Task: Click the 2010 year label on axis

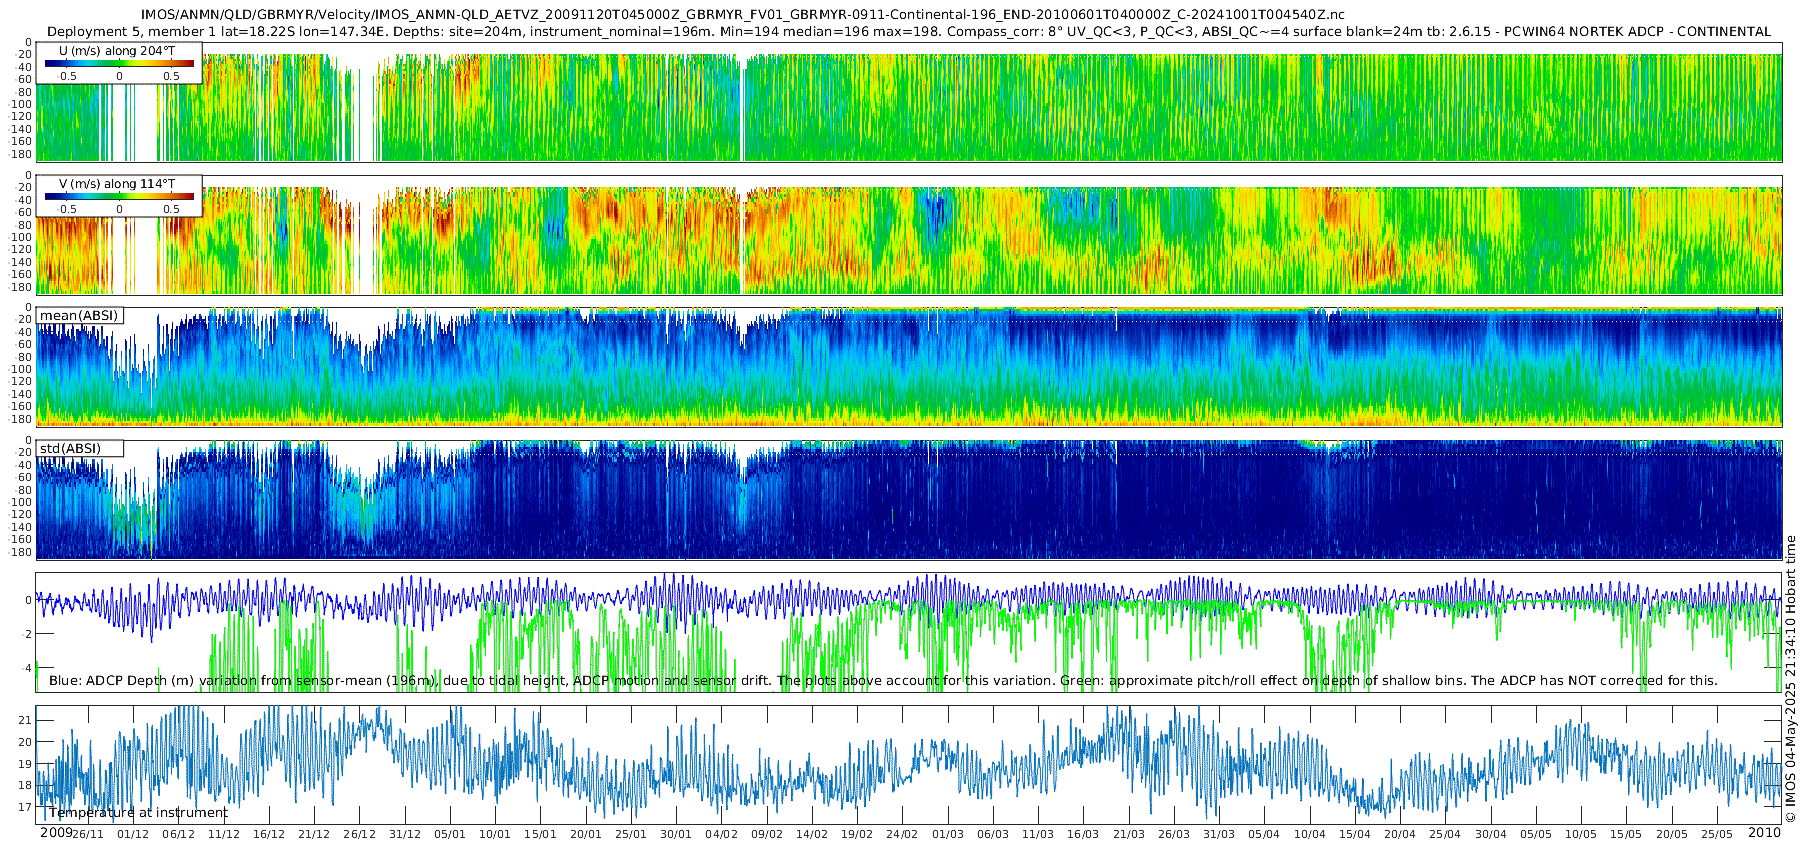Action: tap(1764, 832)
